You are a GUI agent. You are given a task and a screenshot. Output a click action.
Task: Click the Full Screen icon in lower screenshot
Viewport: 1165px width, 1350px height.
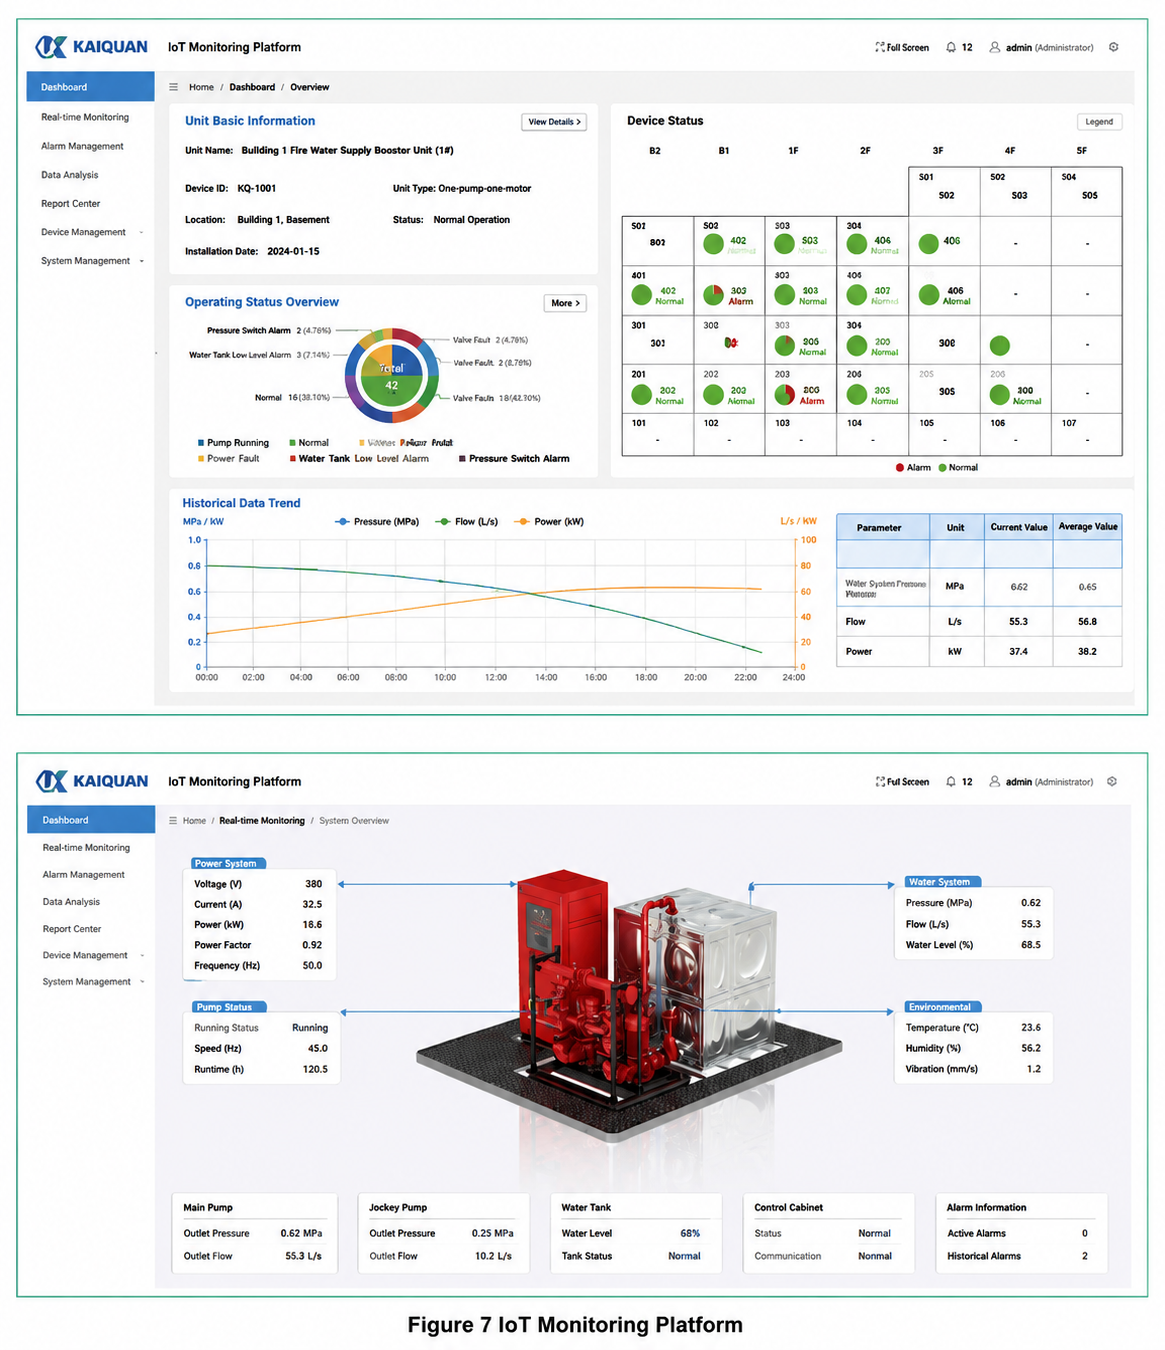[x=880, y=782]
